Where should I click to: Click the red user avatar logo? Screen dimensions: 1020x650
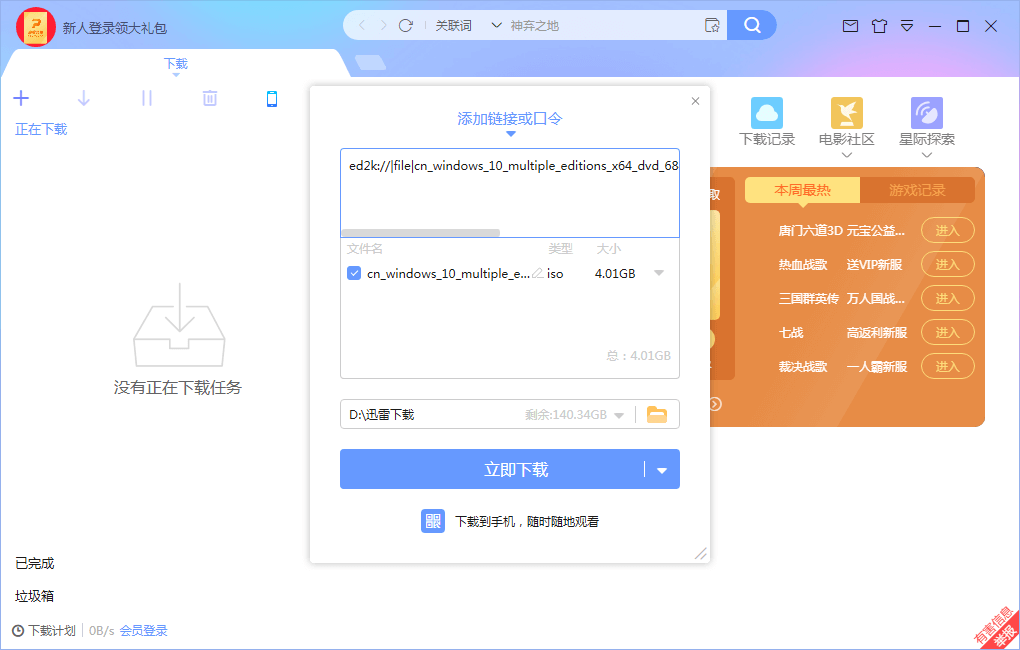(35, 27)
